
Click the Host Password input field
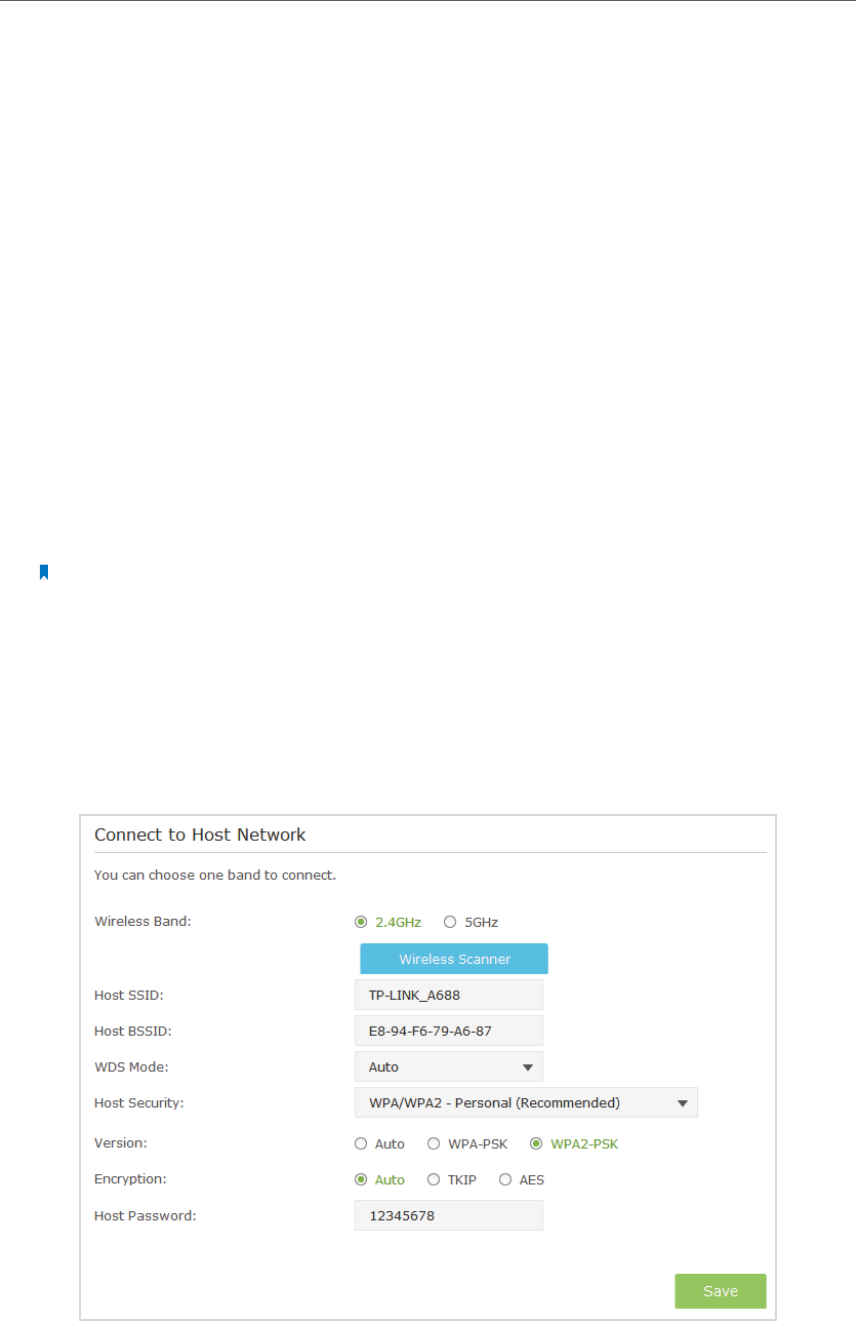point(449,1216)
